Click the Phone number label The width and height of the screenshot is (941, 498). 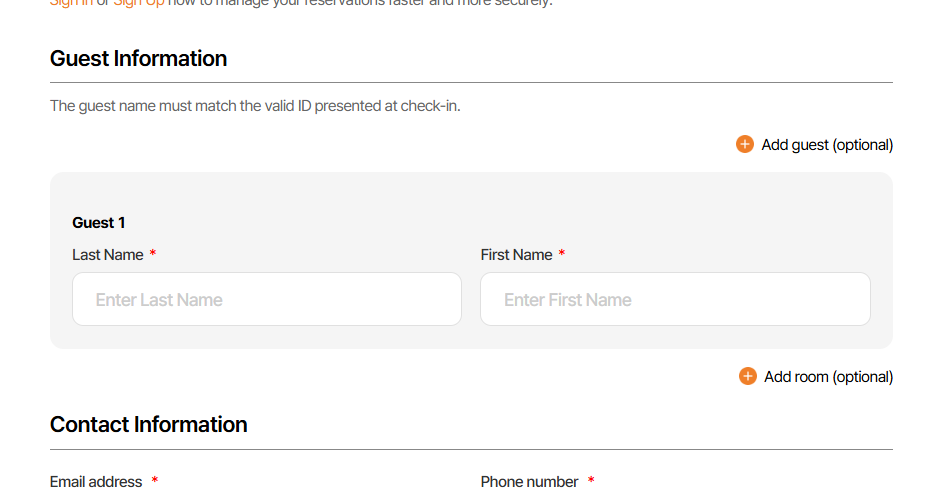point(529,482)
